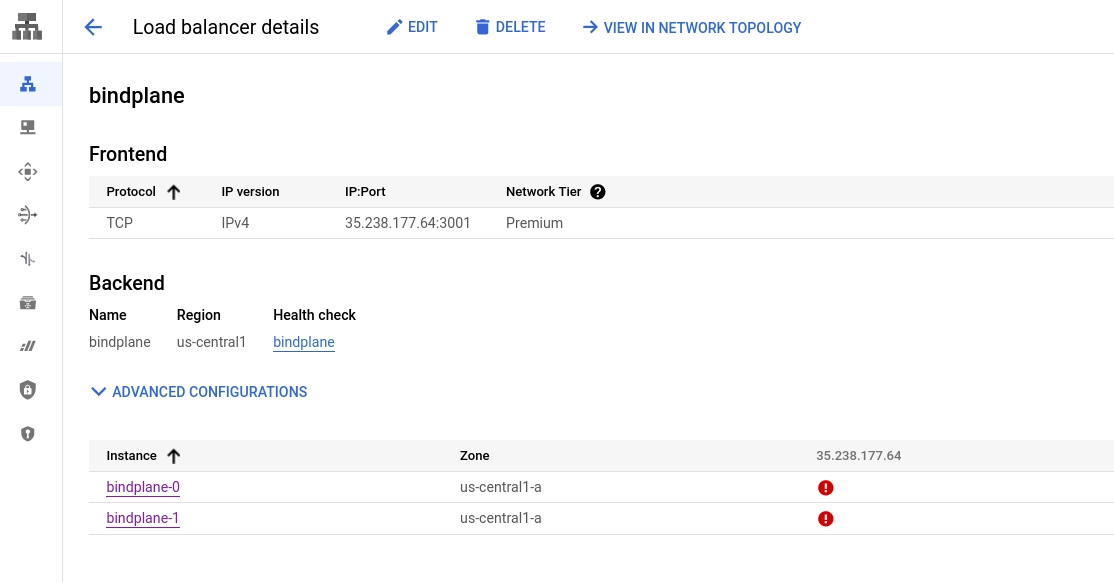Open Cloud Domains via the :// icon
Viewport: 1114px width, 582px height.
28,345
